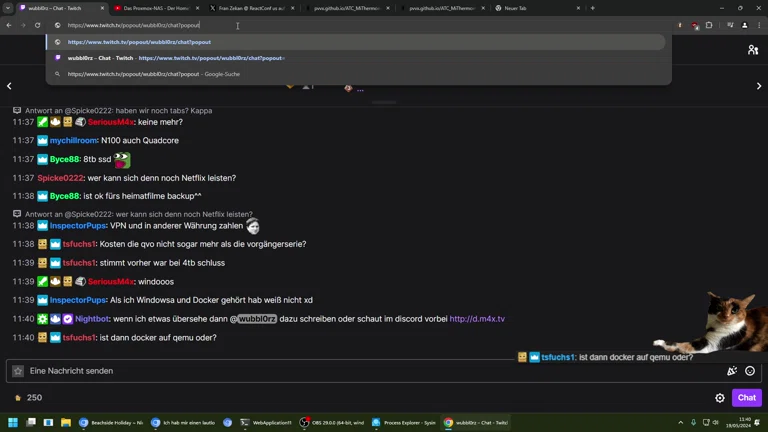Open the d.m4x.tv discord link
768x432 pixels.
coord(477,319)
